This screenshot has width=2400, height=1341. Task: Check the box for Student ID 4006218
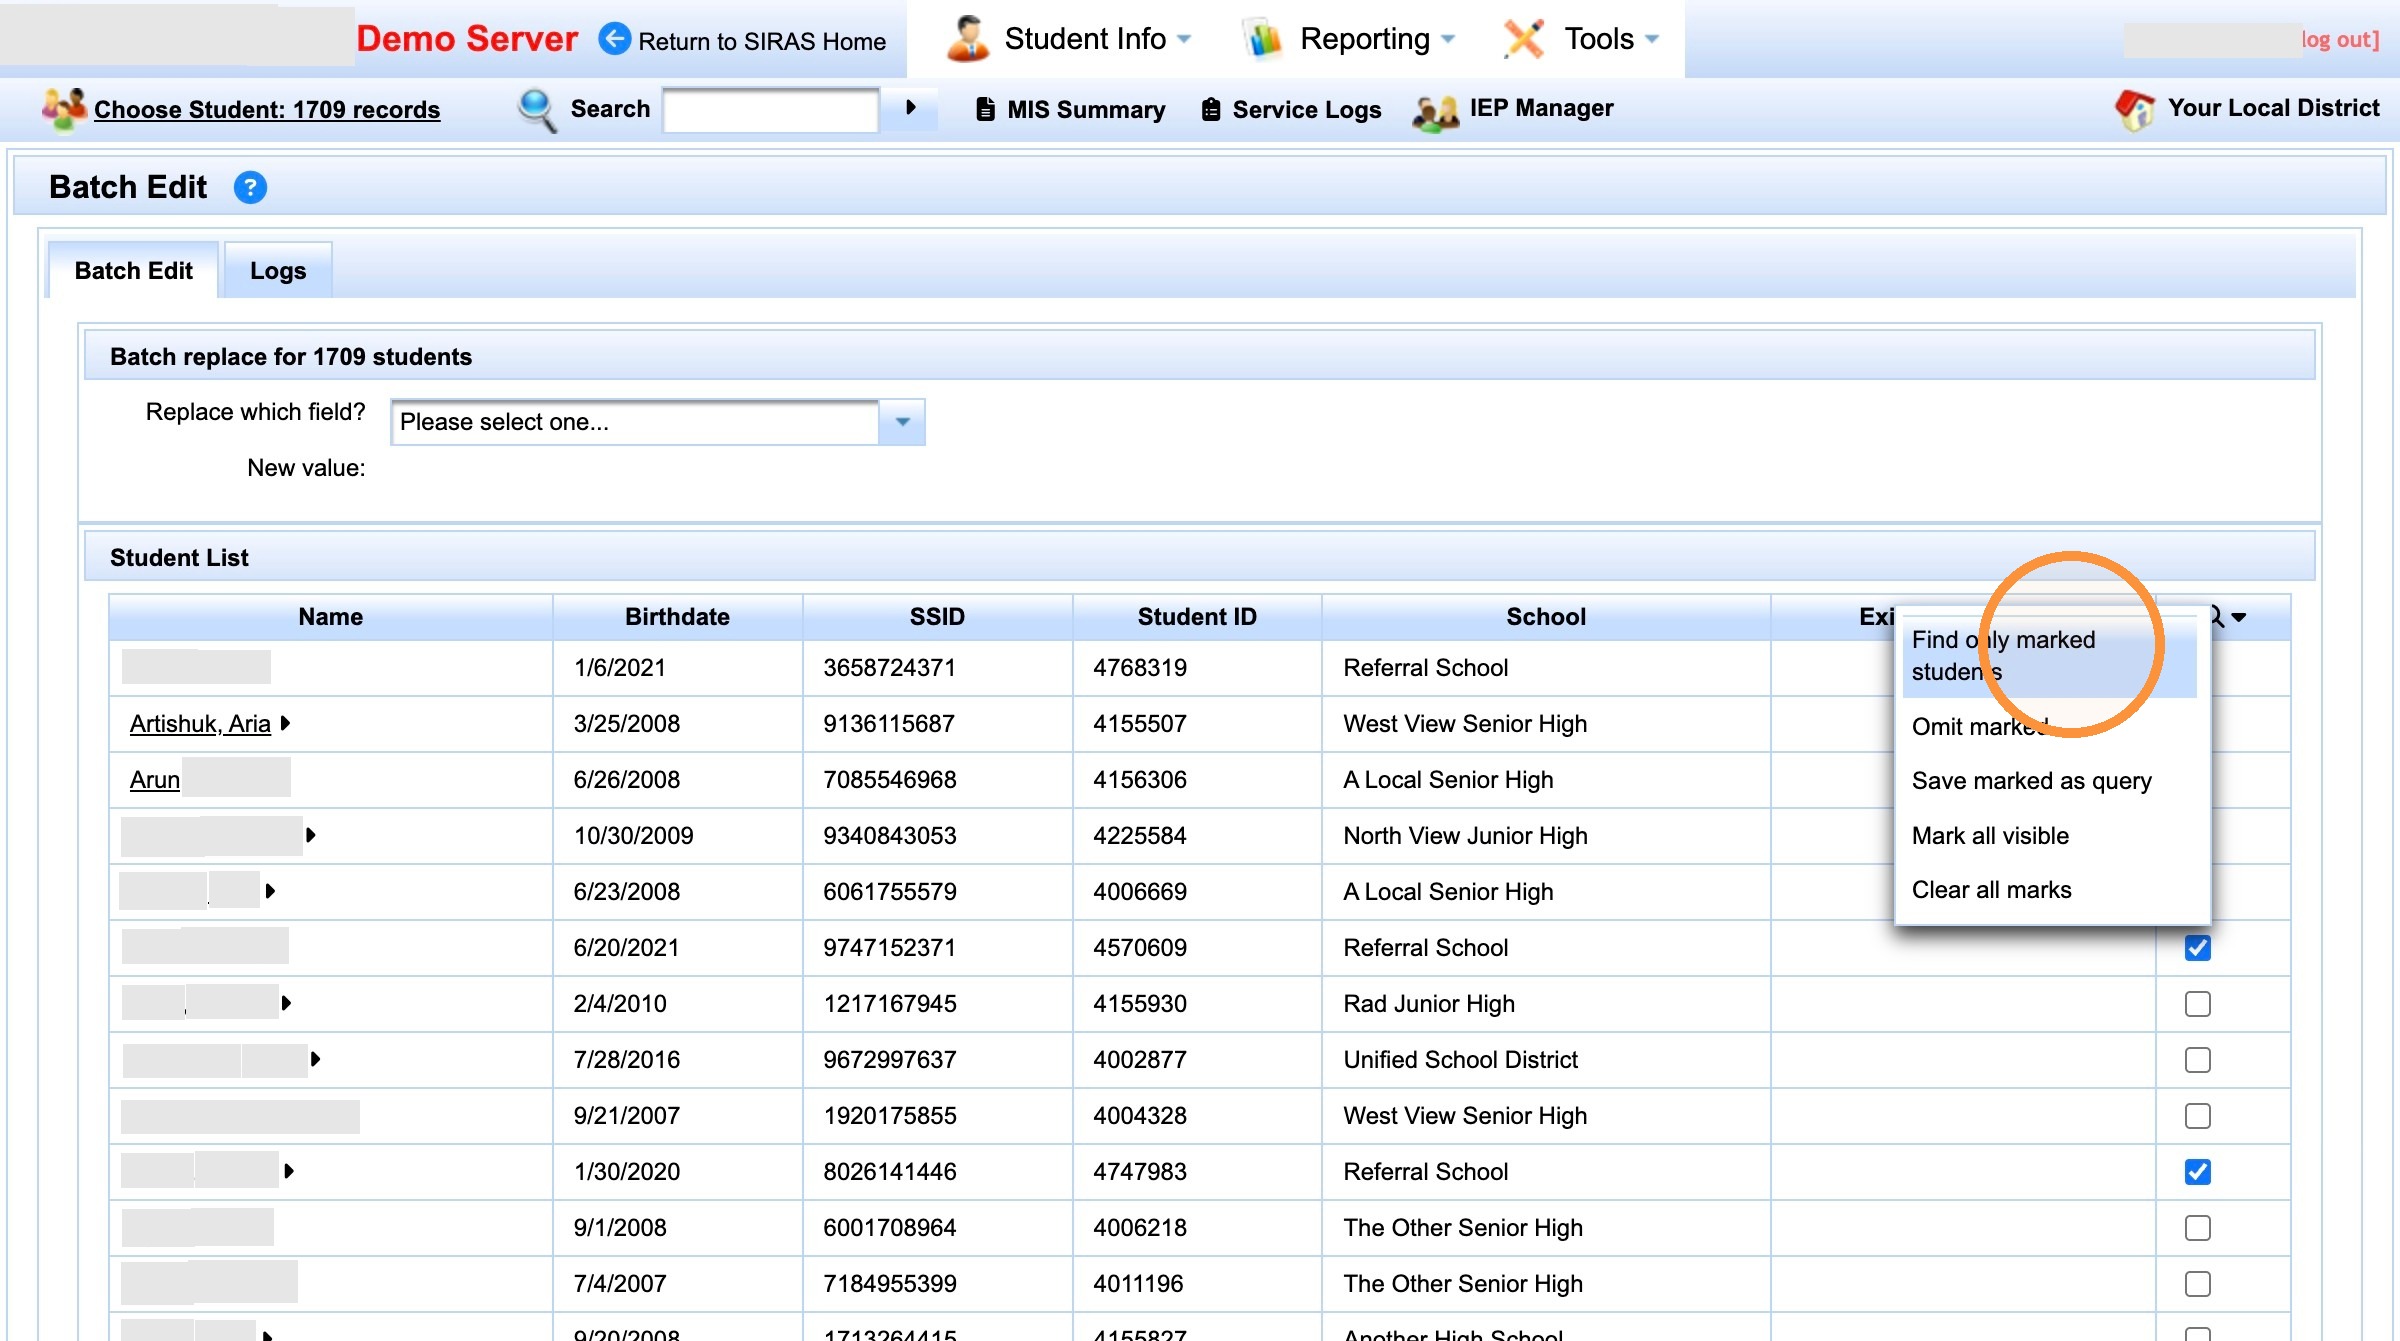pyautogui.click(x=2197, y=1228)
